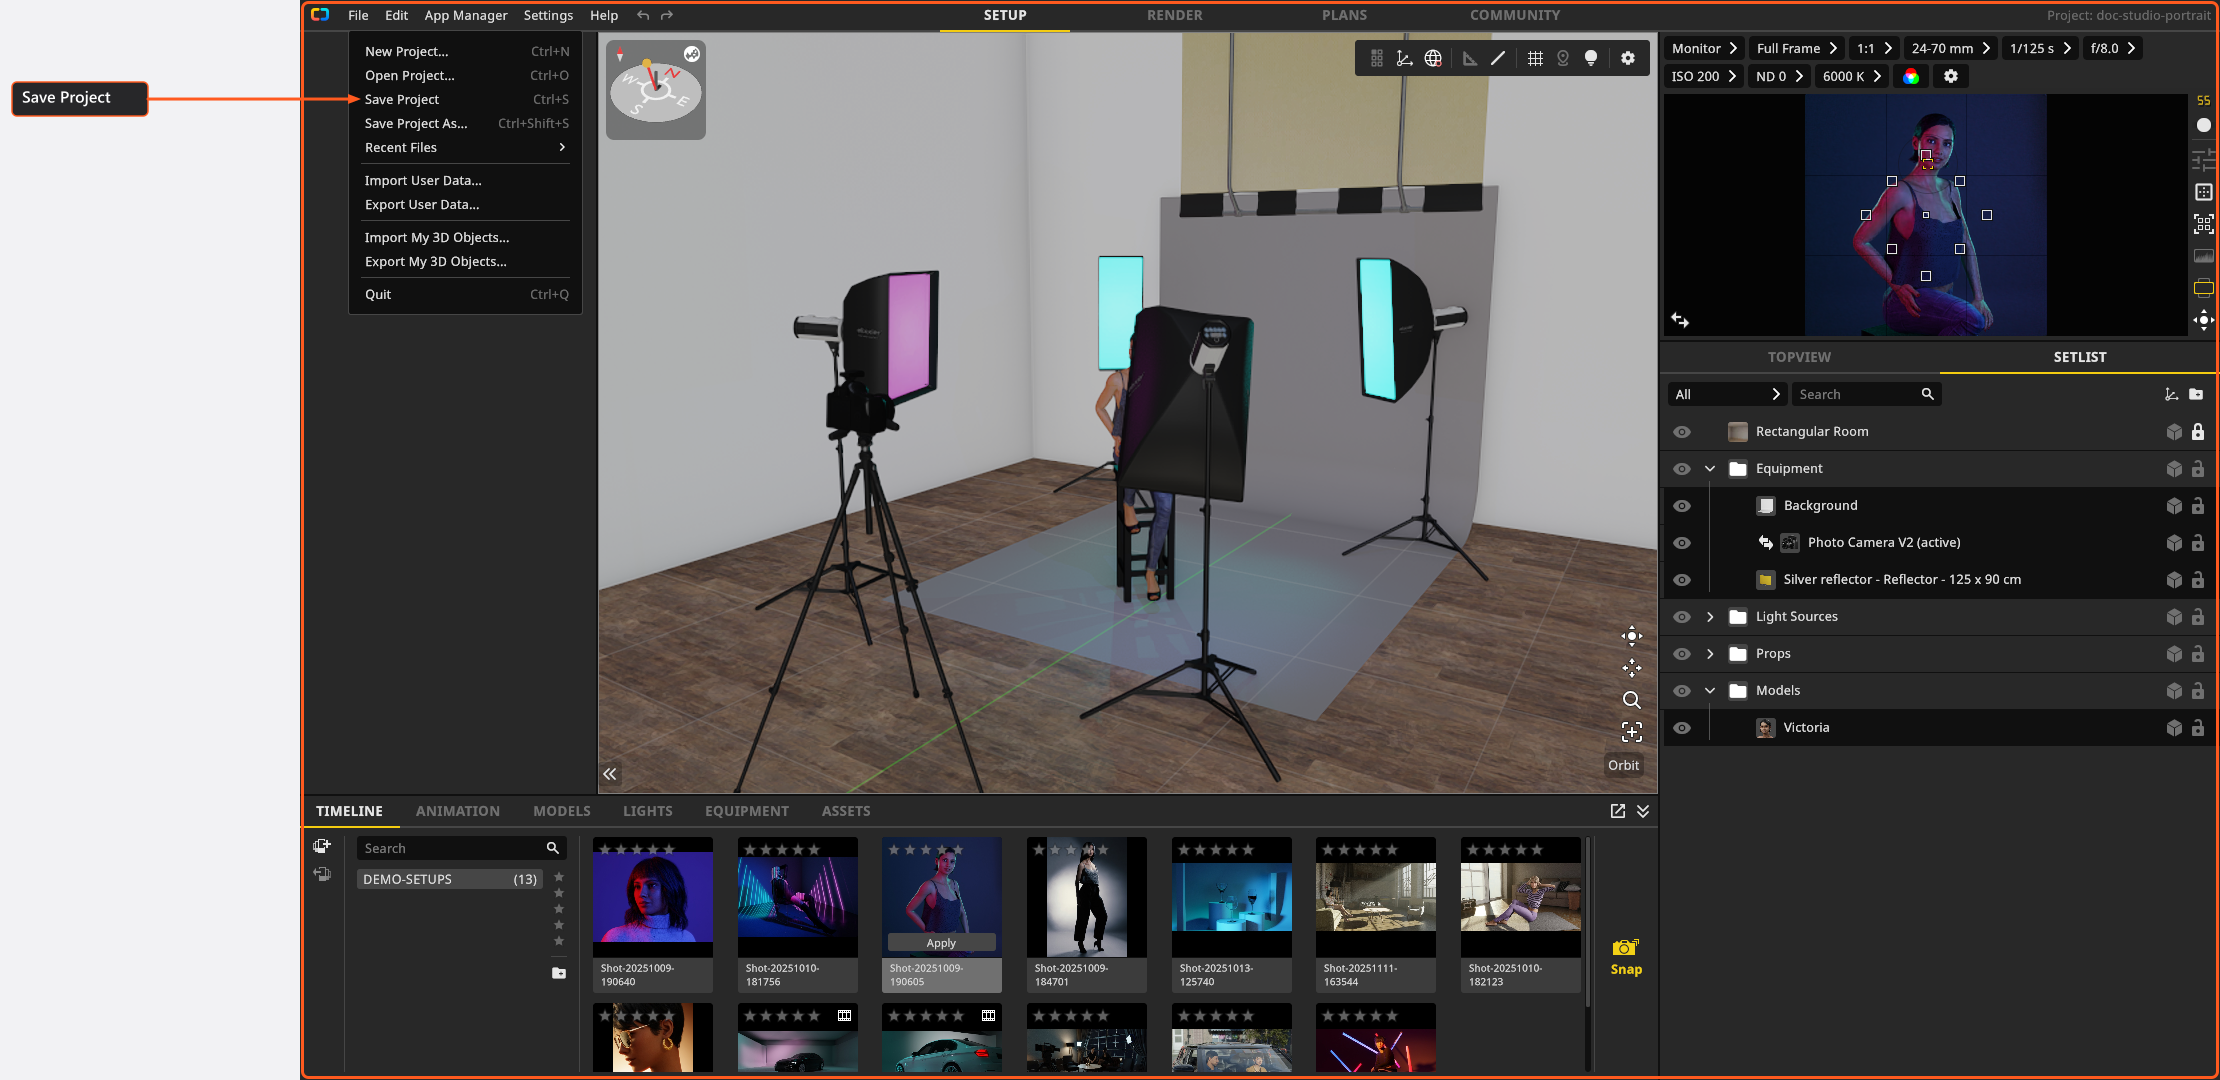The width and height of the screenshot is (2220, 1080).
Task: Click the focus frame icon above Orbit
Action: [1631, 732]
